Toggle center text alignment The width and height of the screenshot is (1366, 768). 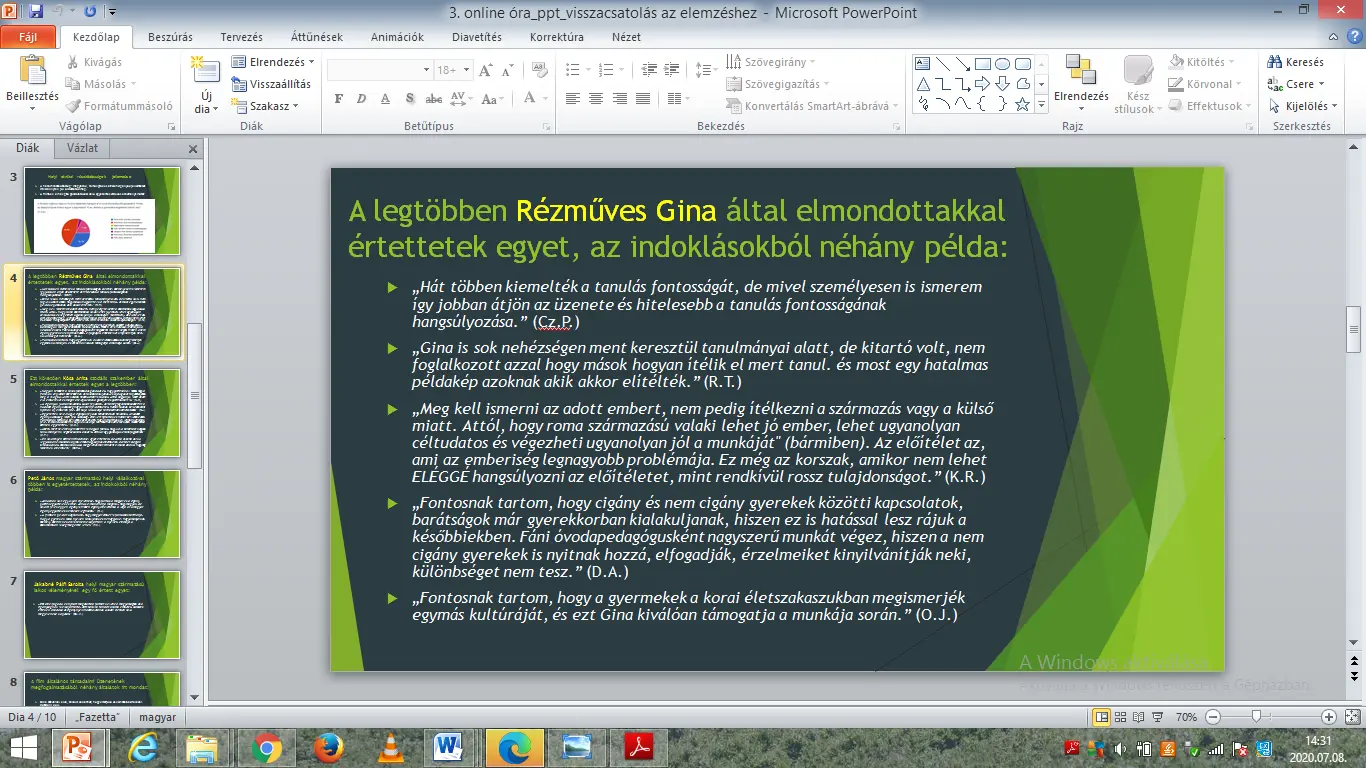pyautogui.click(x=596, y=99)
